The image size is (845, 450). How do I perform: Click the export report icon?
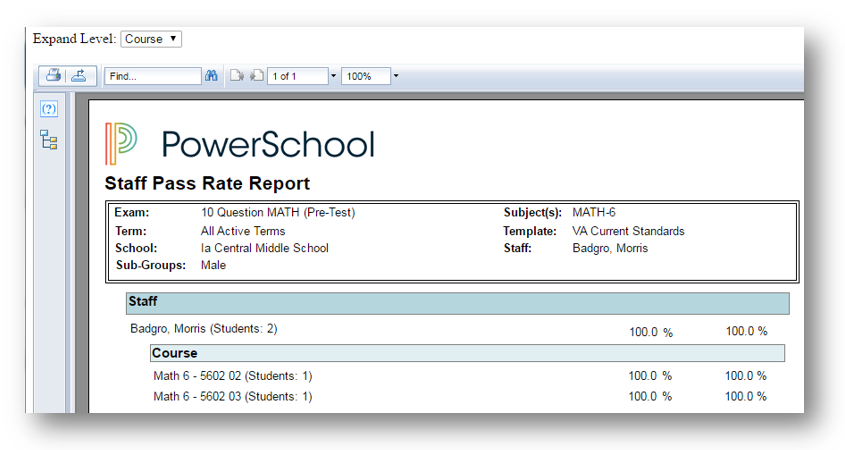79,75
